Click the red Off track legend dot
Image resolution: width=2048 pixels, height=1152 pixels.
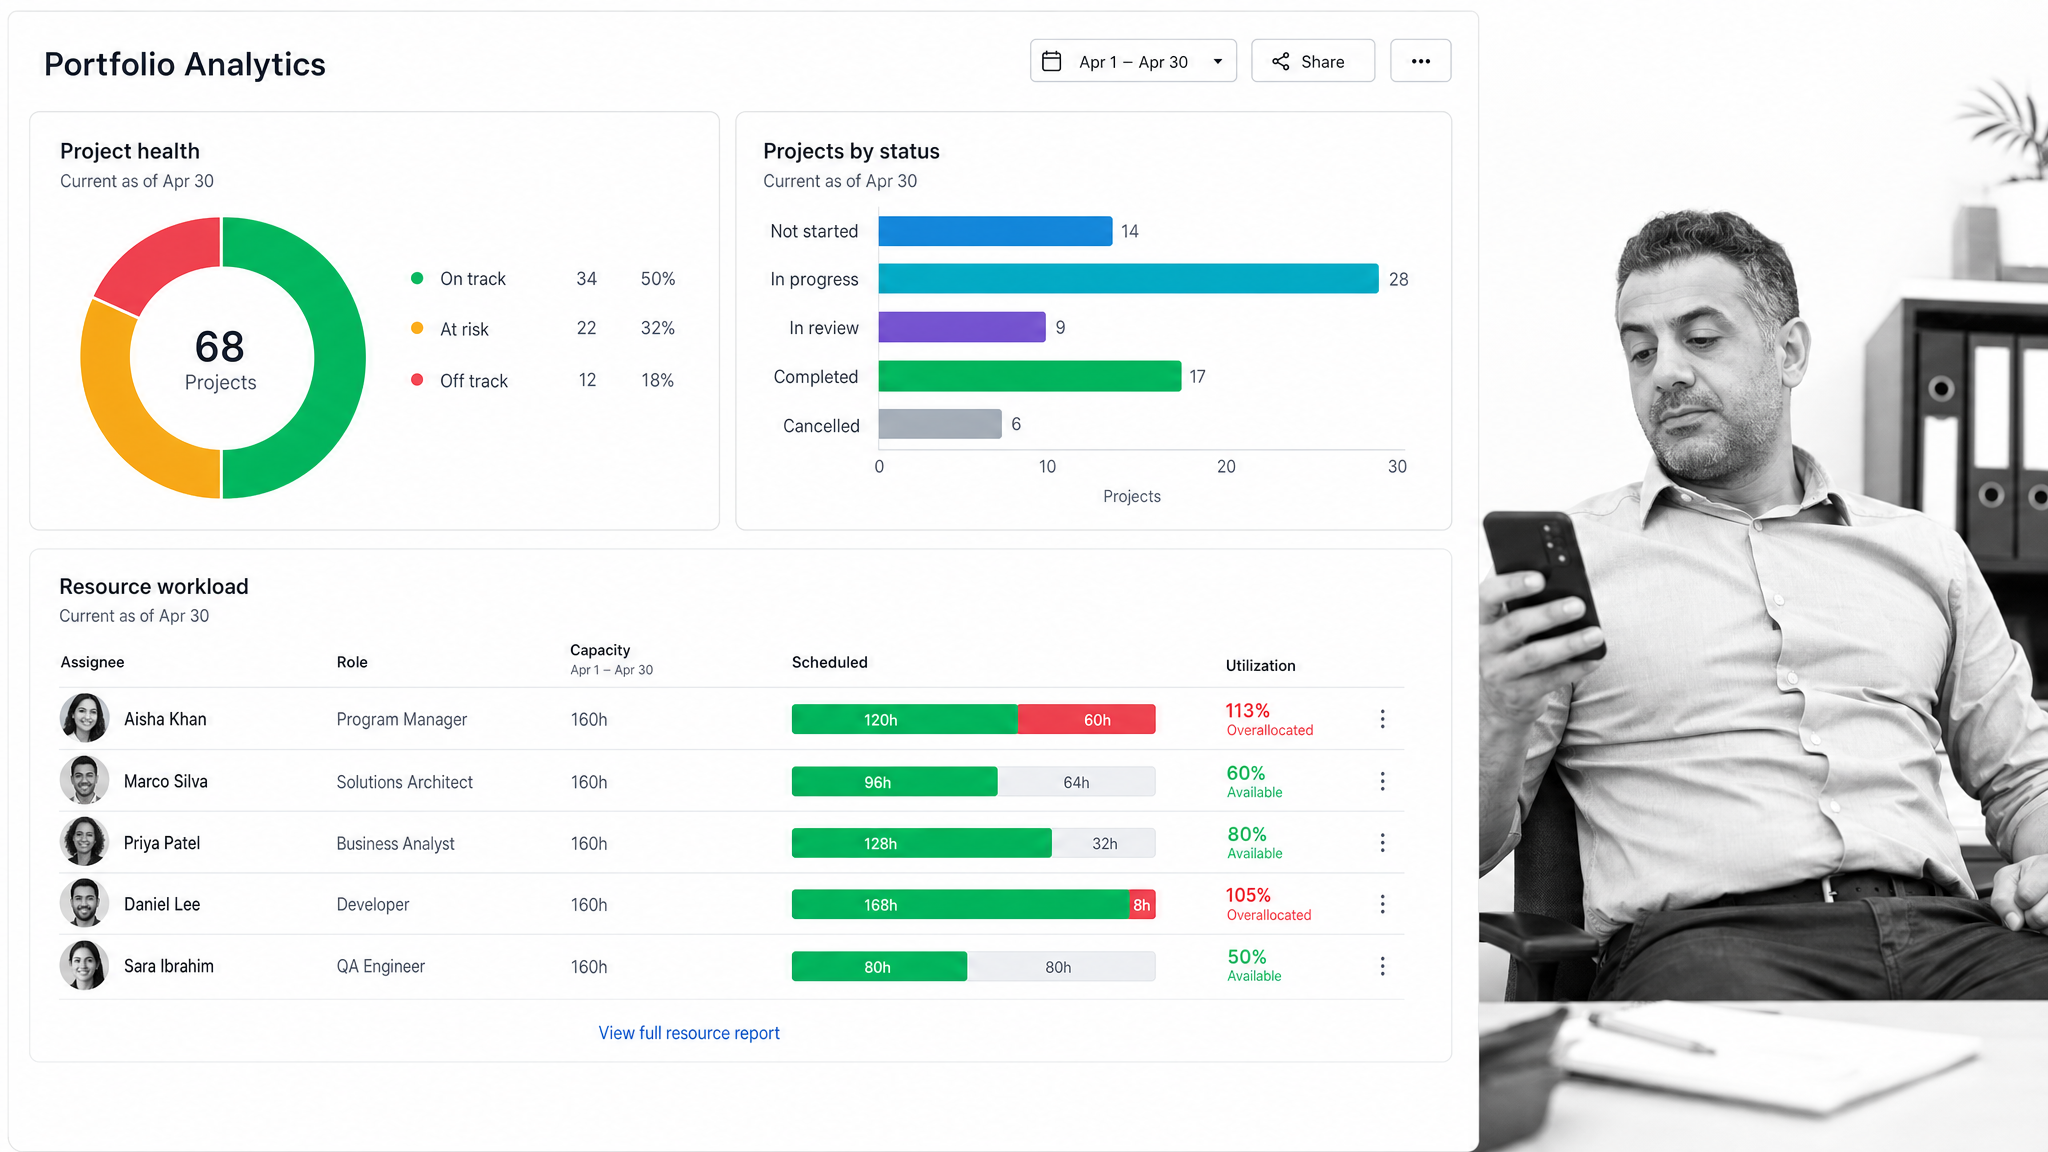(x=417, y=380)
